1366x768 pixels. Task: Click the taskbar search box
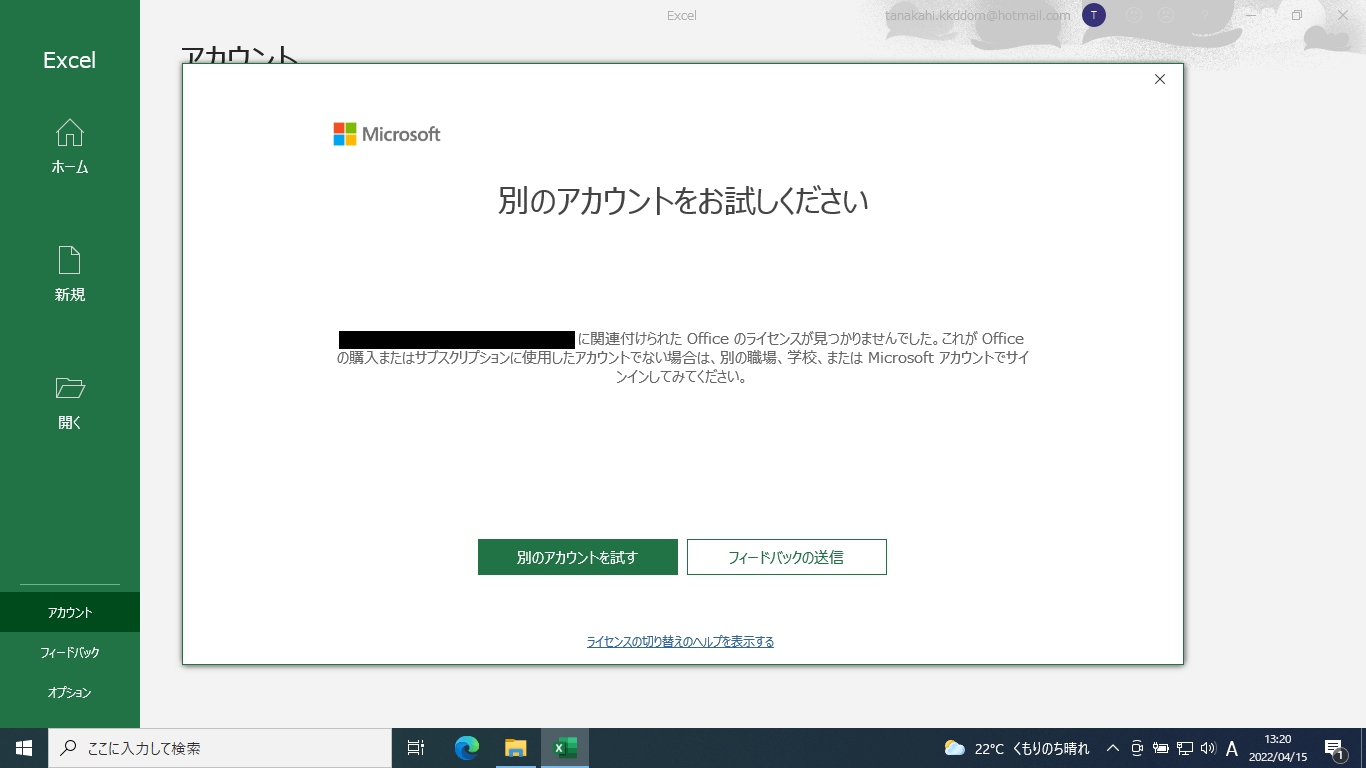[x=220, y=748]
